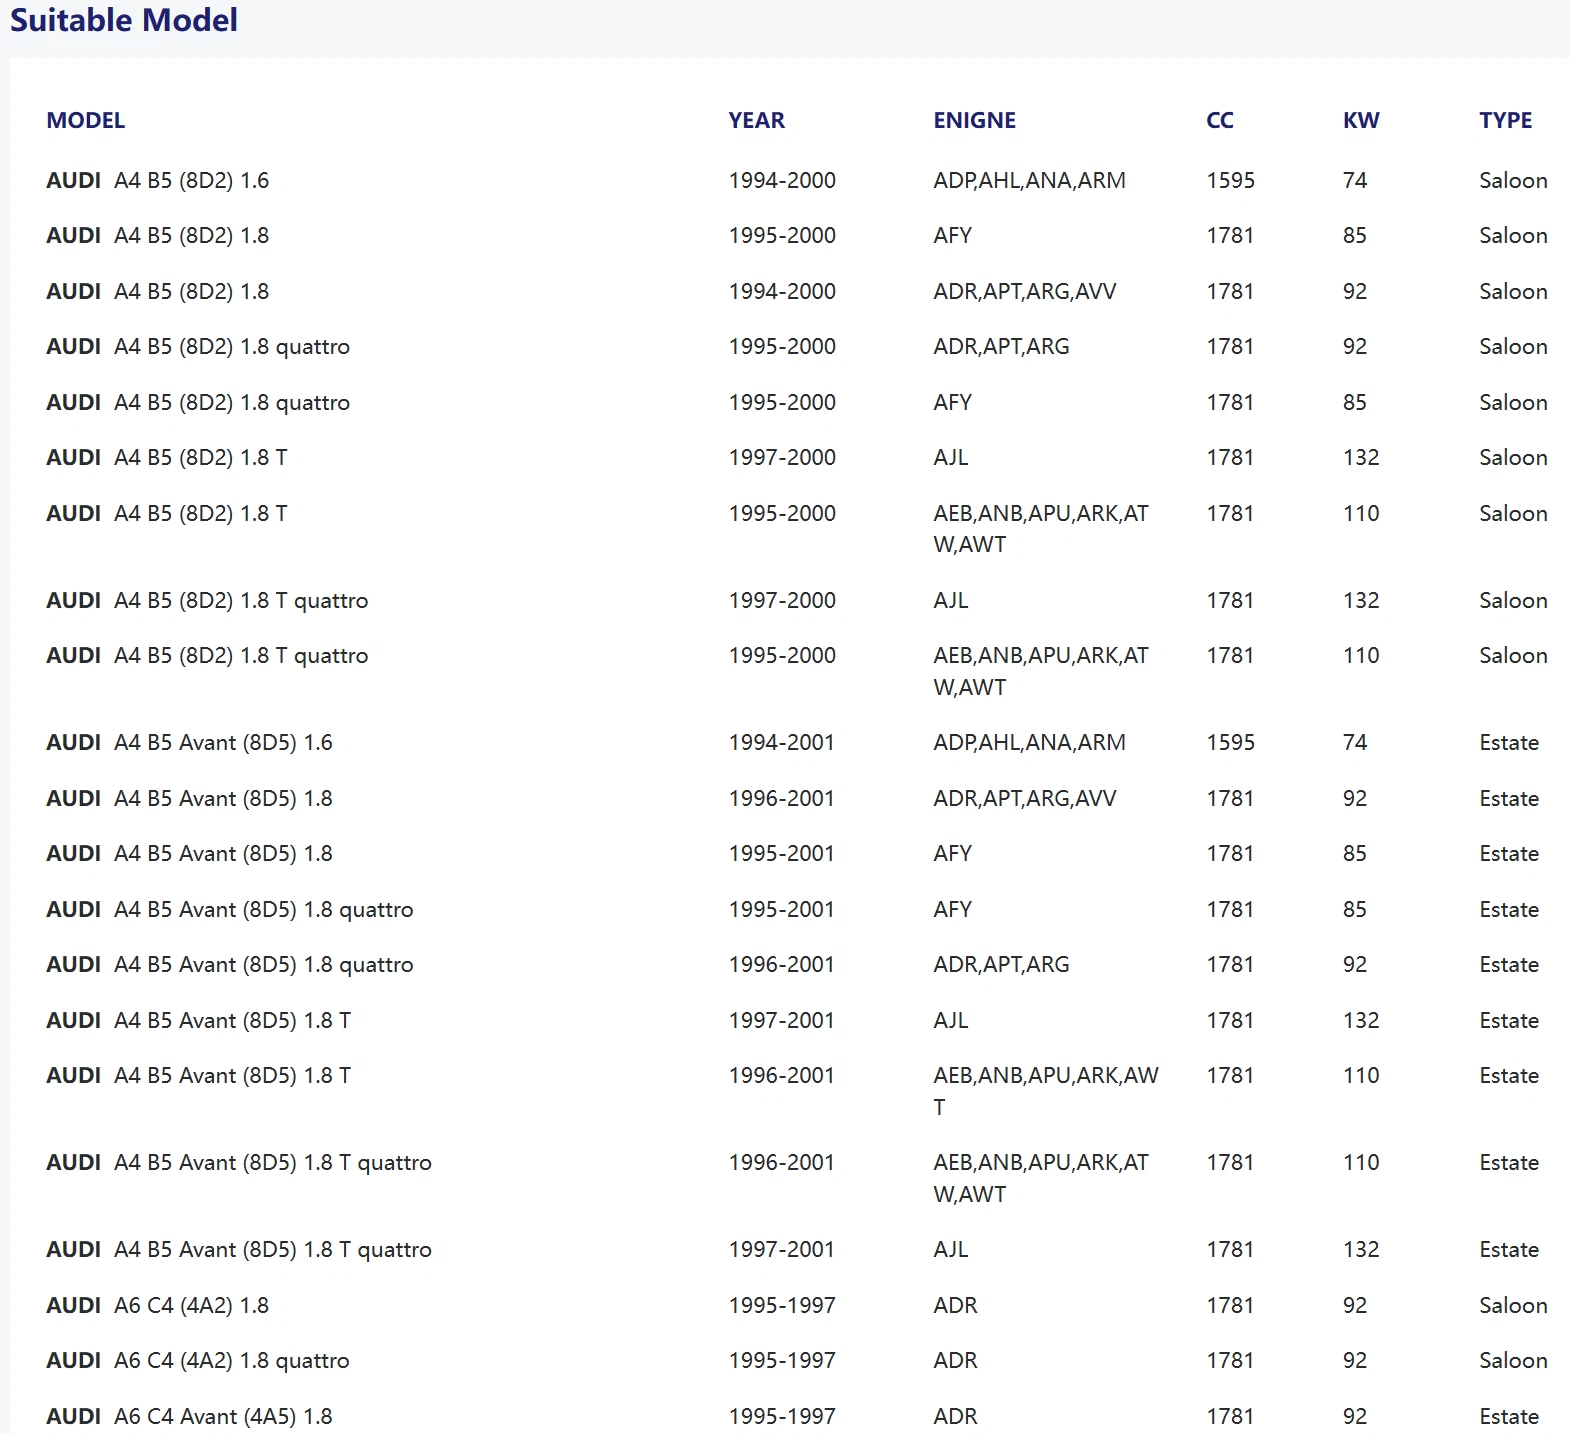This screenshot has height=1434, width=1570.
Task: Select the ENIGNE column header
Action: coord(975,121)
